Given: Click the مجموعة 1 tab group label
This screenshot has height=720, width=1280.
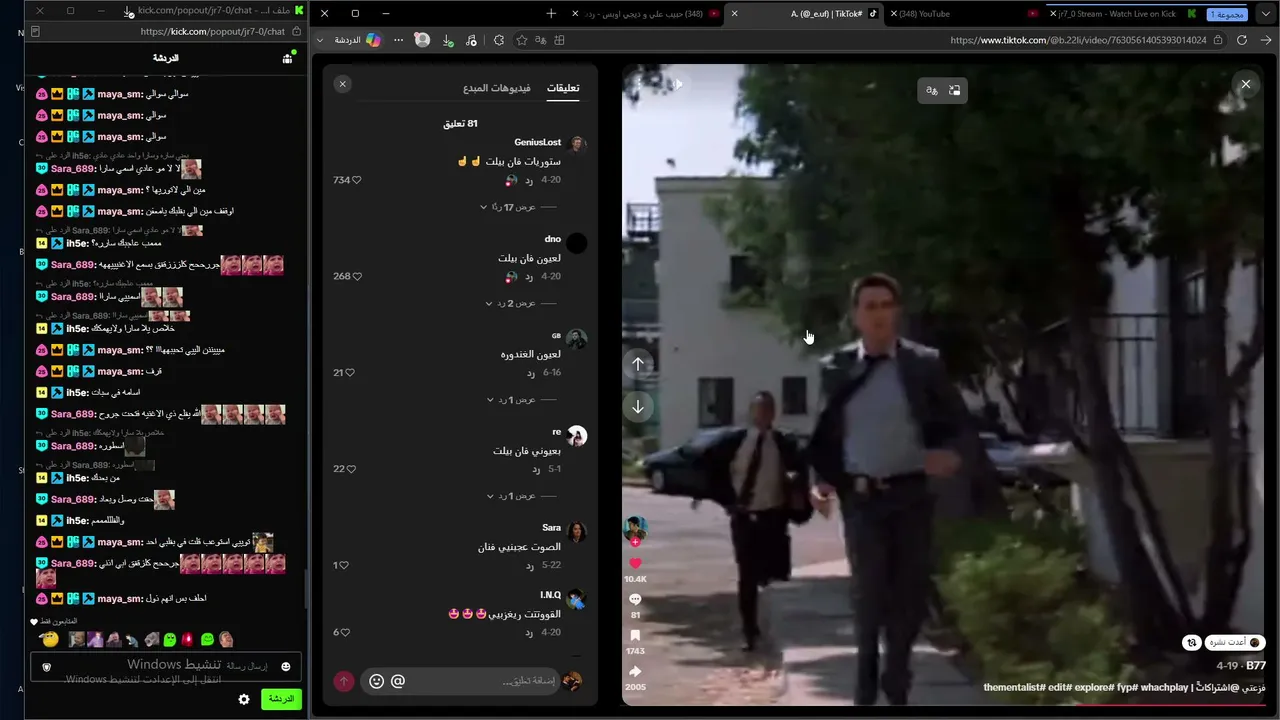Looking at the screenshot, I should point(1227,14).
